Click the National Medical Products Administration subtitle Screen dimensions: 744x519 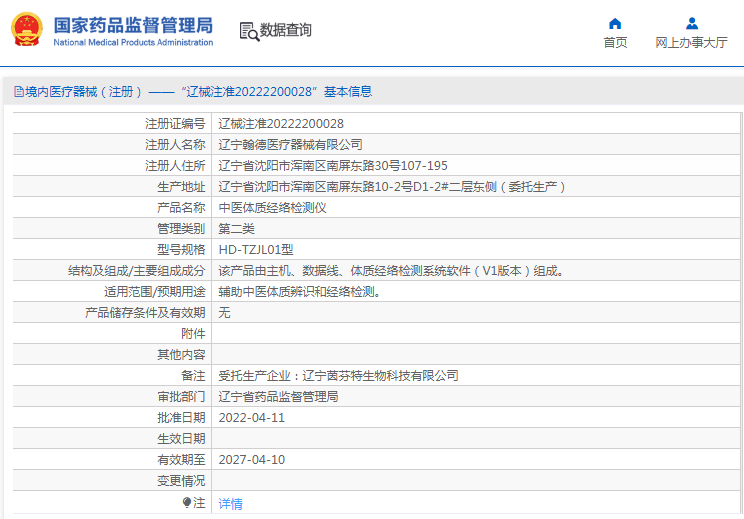tap(132, 43)
